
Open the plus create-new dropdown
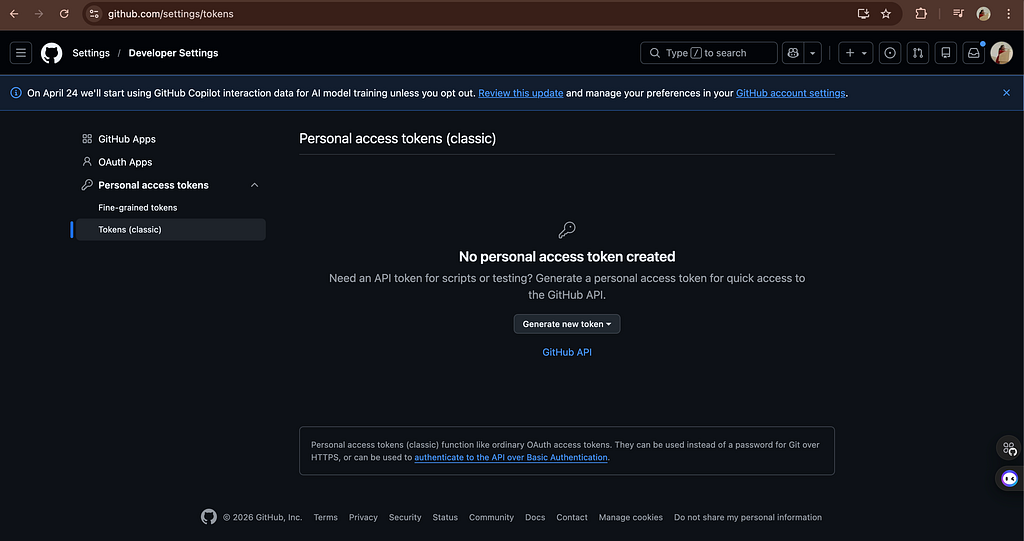click(856, 53)
